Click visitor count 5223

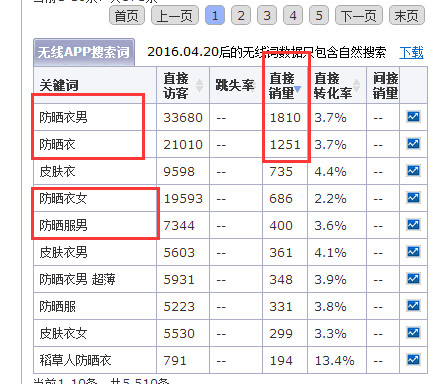[x=179, y=307]
